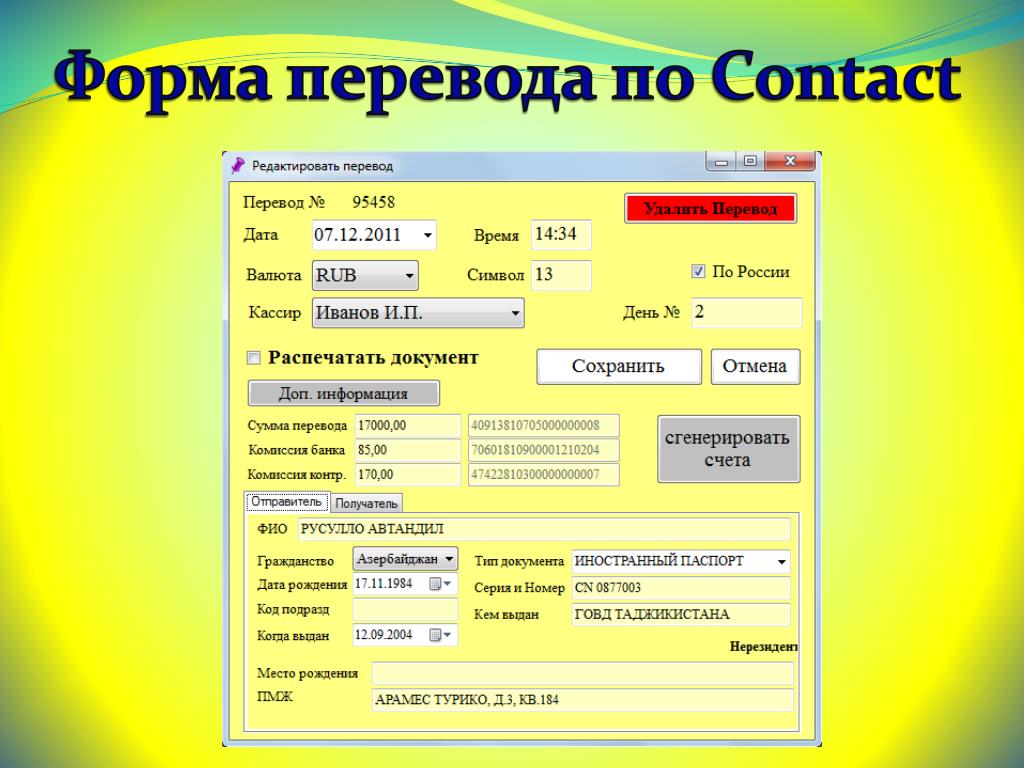Expand the Дата dropdown 07.12.2011
Image resolution: width=1024 pixels, height=768 pixels.
pos(427,235)
